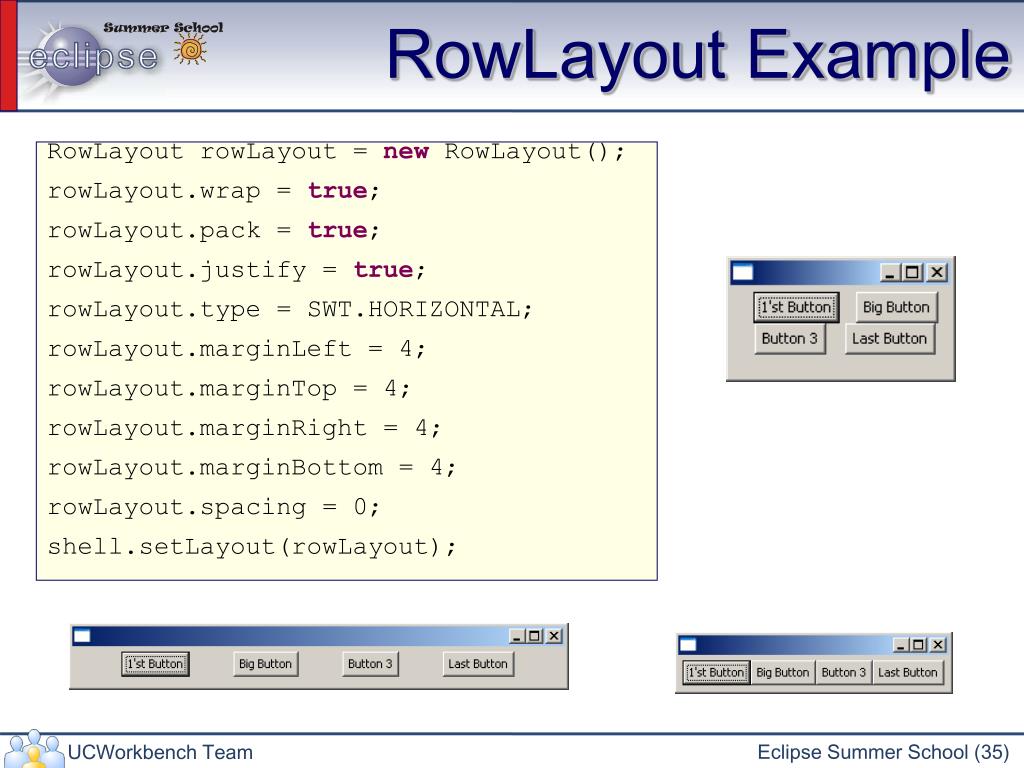Click "Button 3" in the wrapped two-row window
This screenshot has width=1024, height=768.
click(x=790, y=338)
